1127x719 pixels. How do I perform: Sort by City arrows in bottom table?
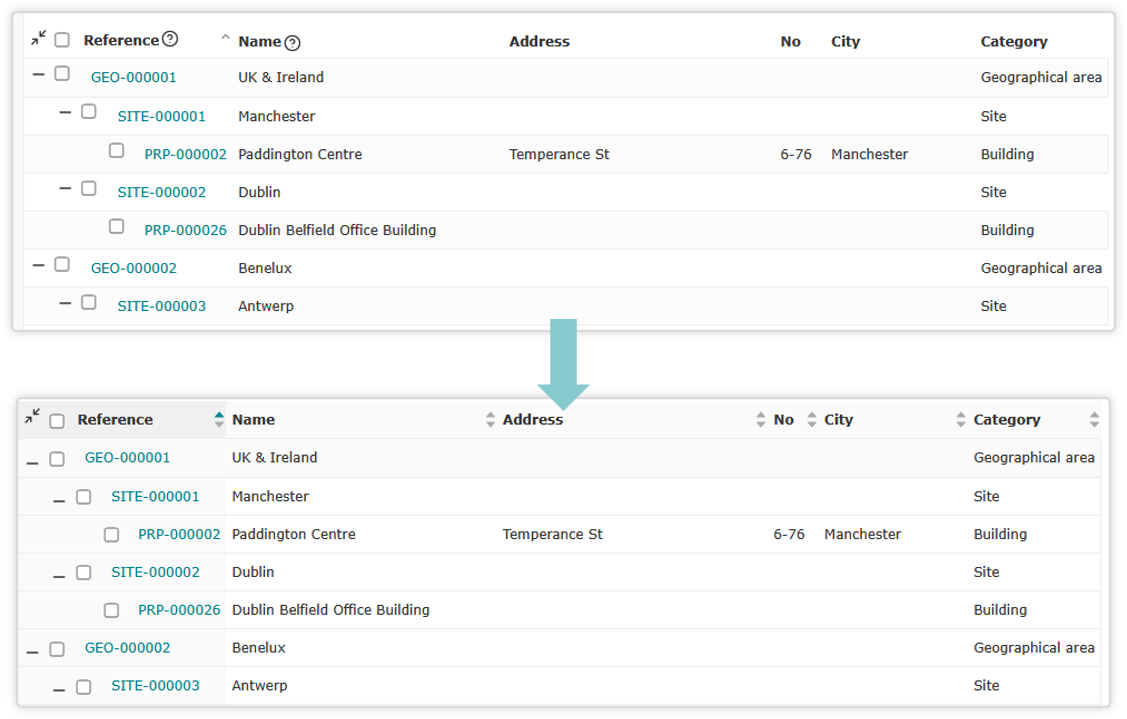[960, 419]
